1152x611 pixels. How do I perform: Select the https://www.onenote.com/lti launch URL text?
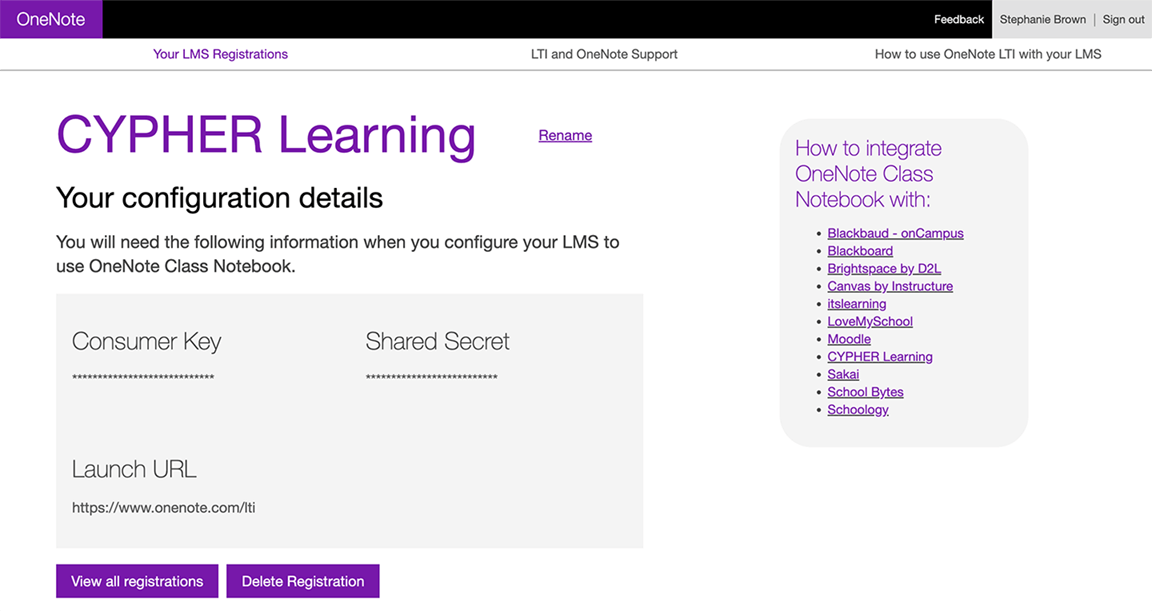coord(164,507)
